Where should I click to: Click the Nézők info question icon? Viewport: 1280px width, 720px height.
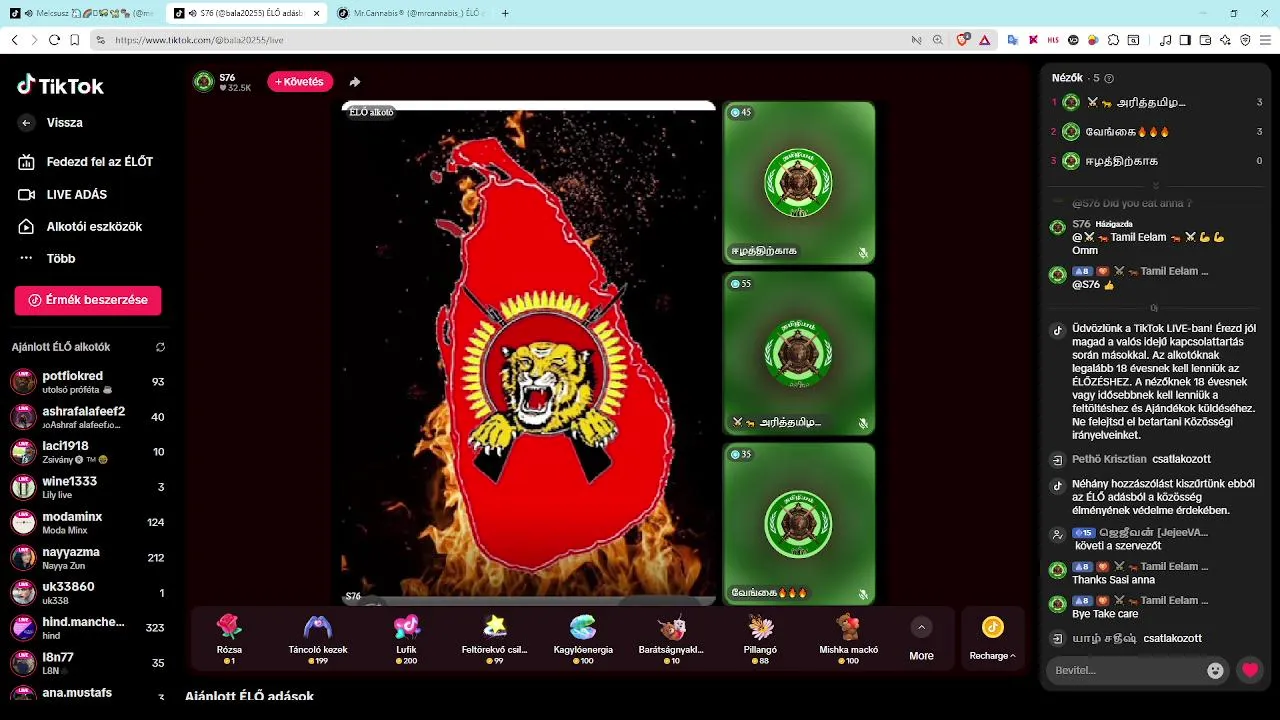[1109, 78]
